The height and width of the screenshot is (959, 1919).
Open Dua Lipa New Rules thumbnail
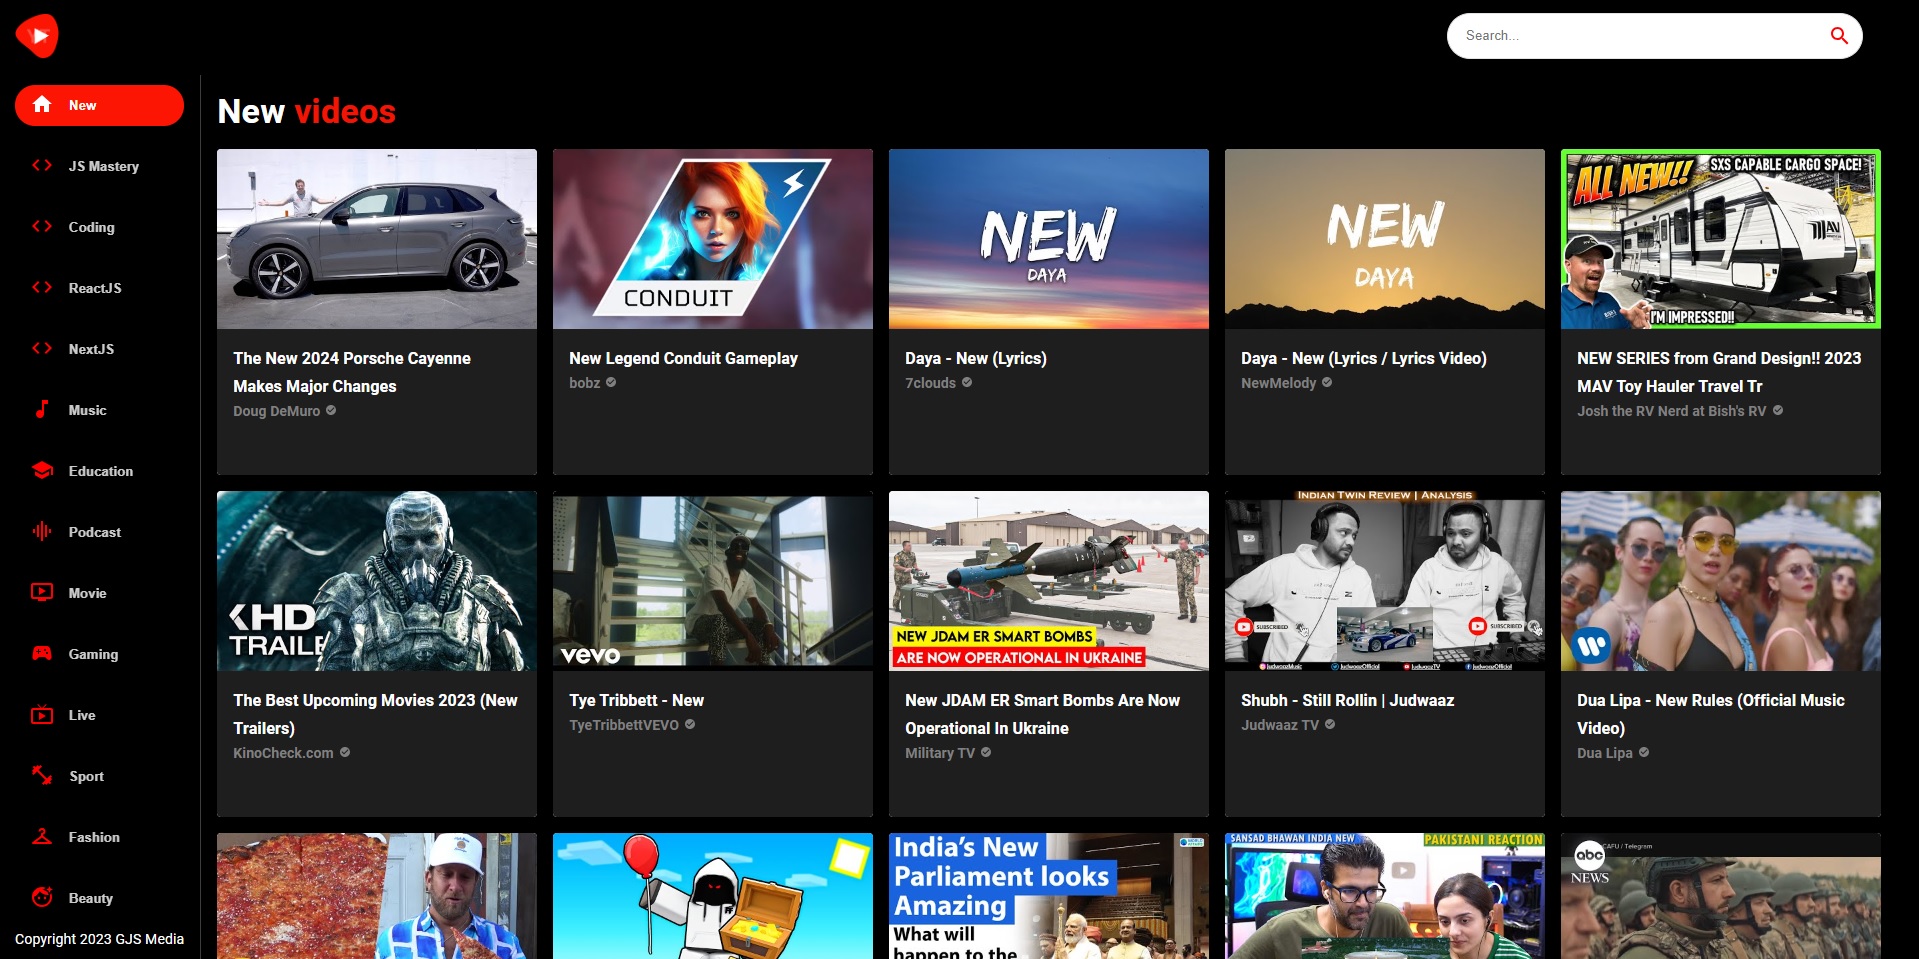[x=1720, y=581]
